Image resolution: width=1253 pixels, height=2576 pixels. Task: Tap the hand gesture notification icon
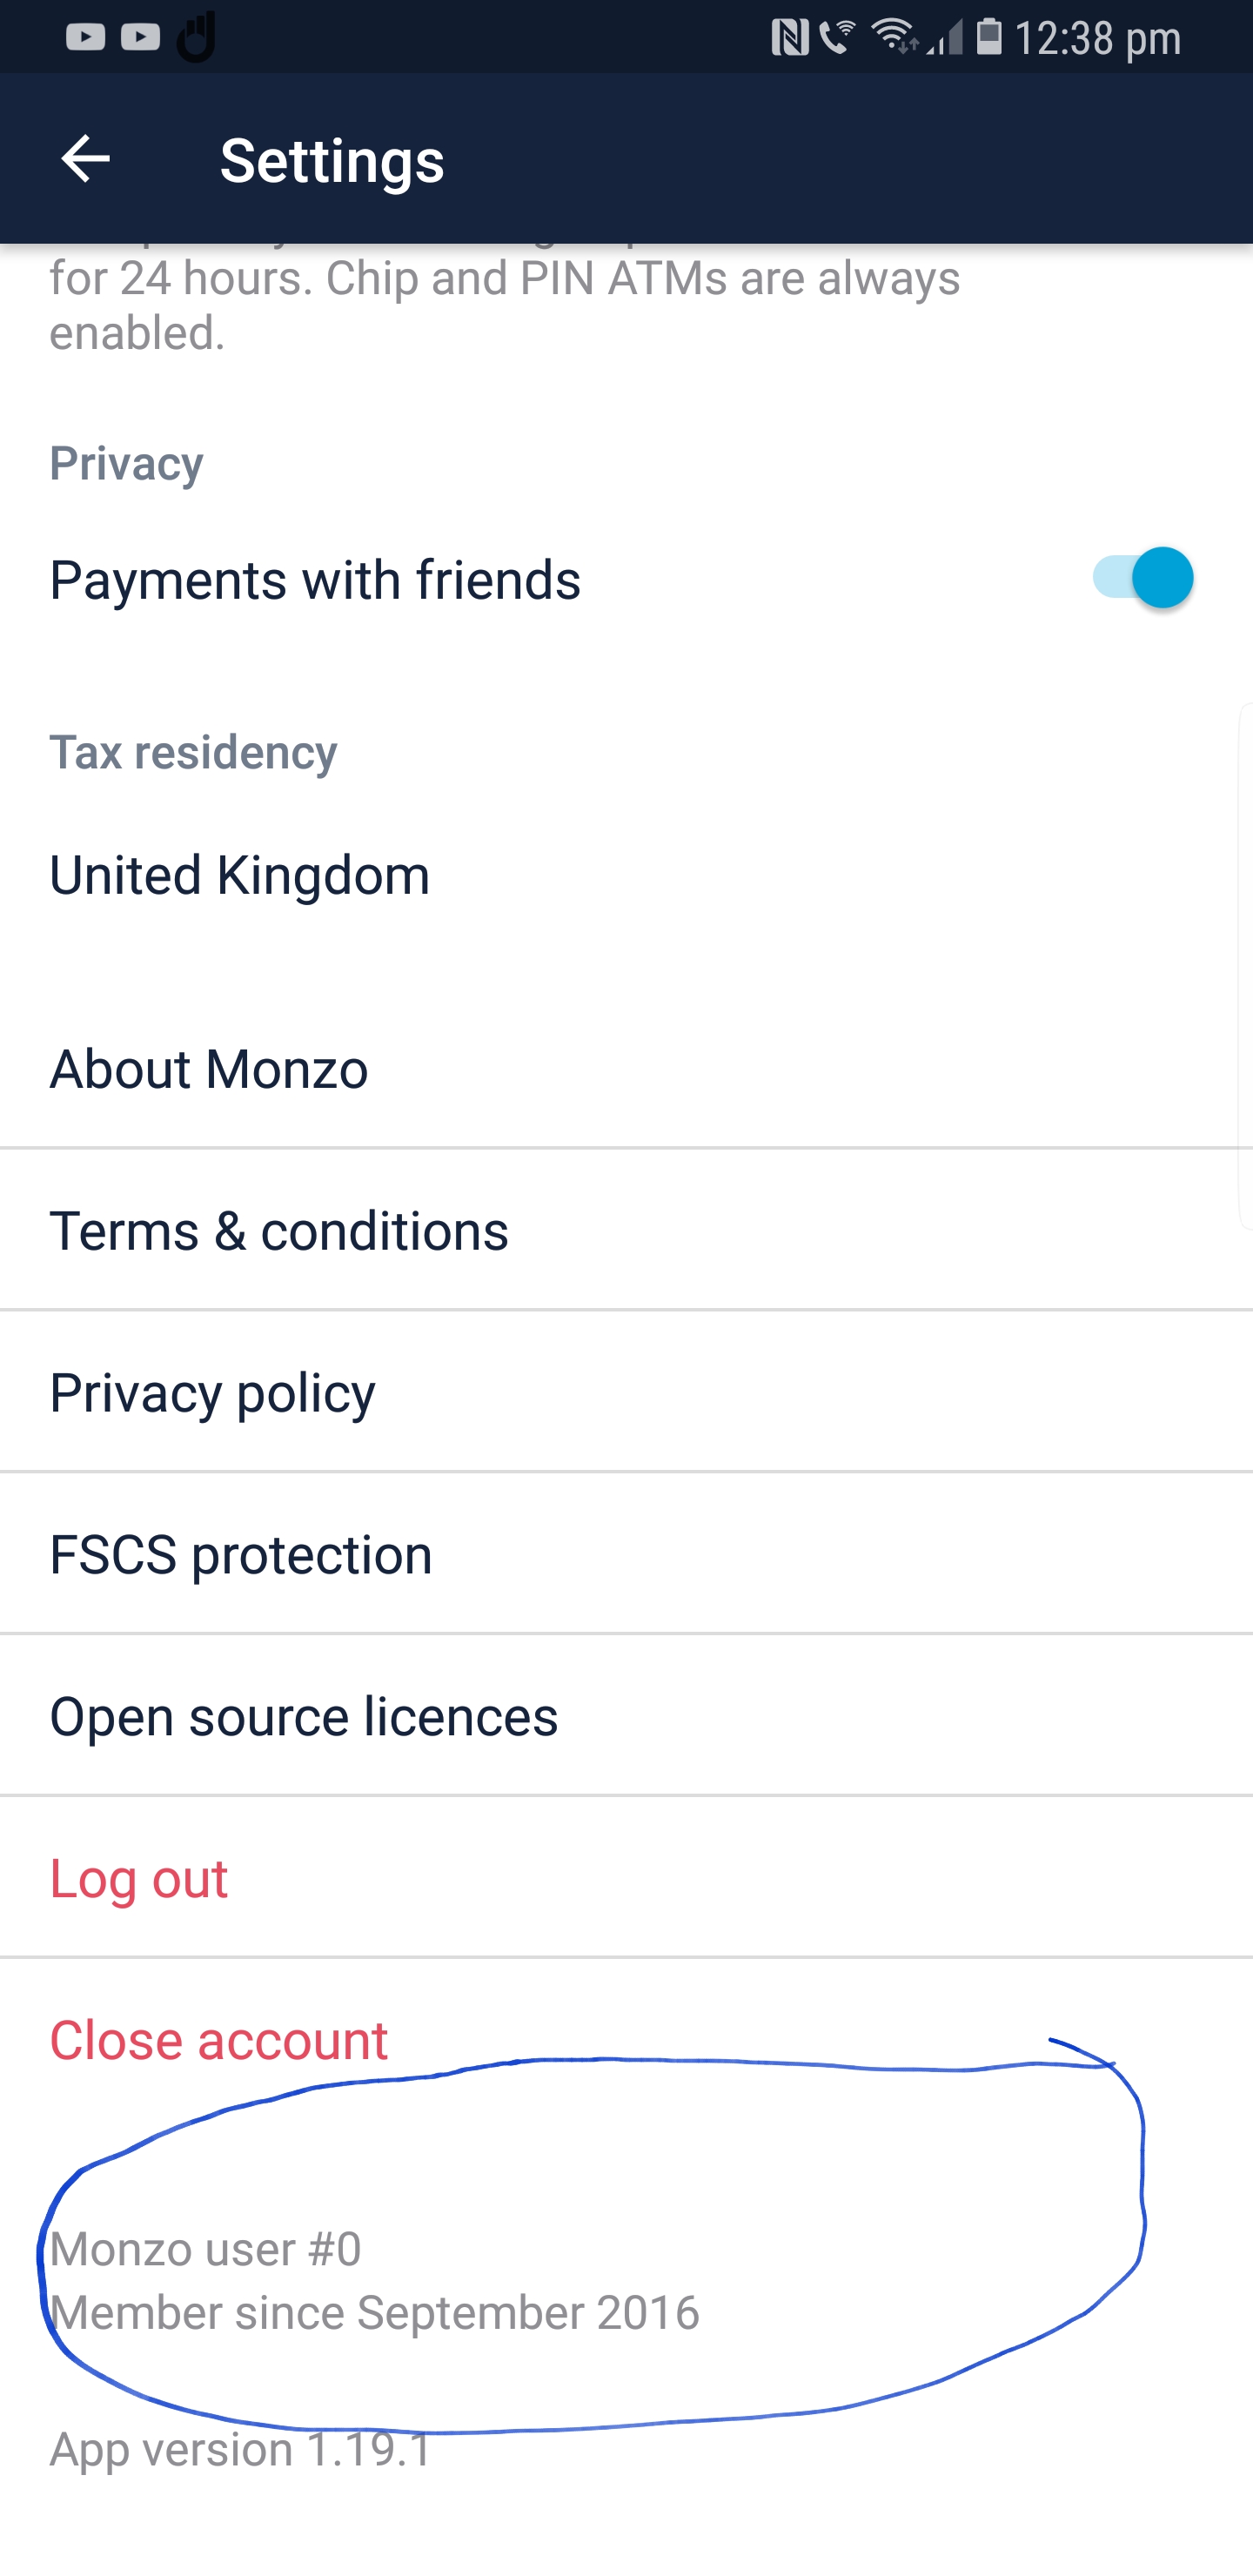coord(197,37)
